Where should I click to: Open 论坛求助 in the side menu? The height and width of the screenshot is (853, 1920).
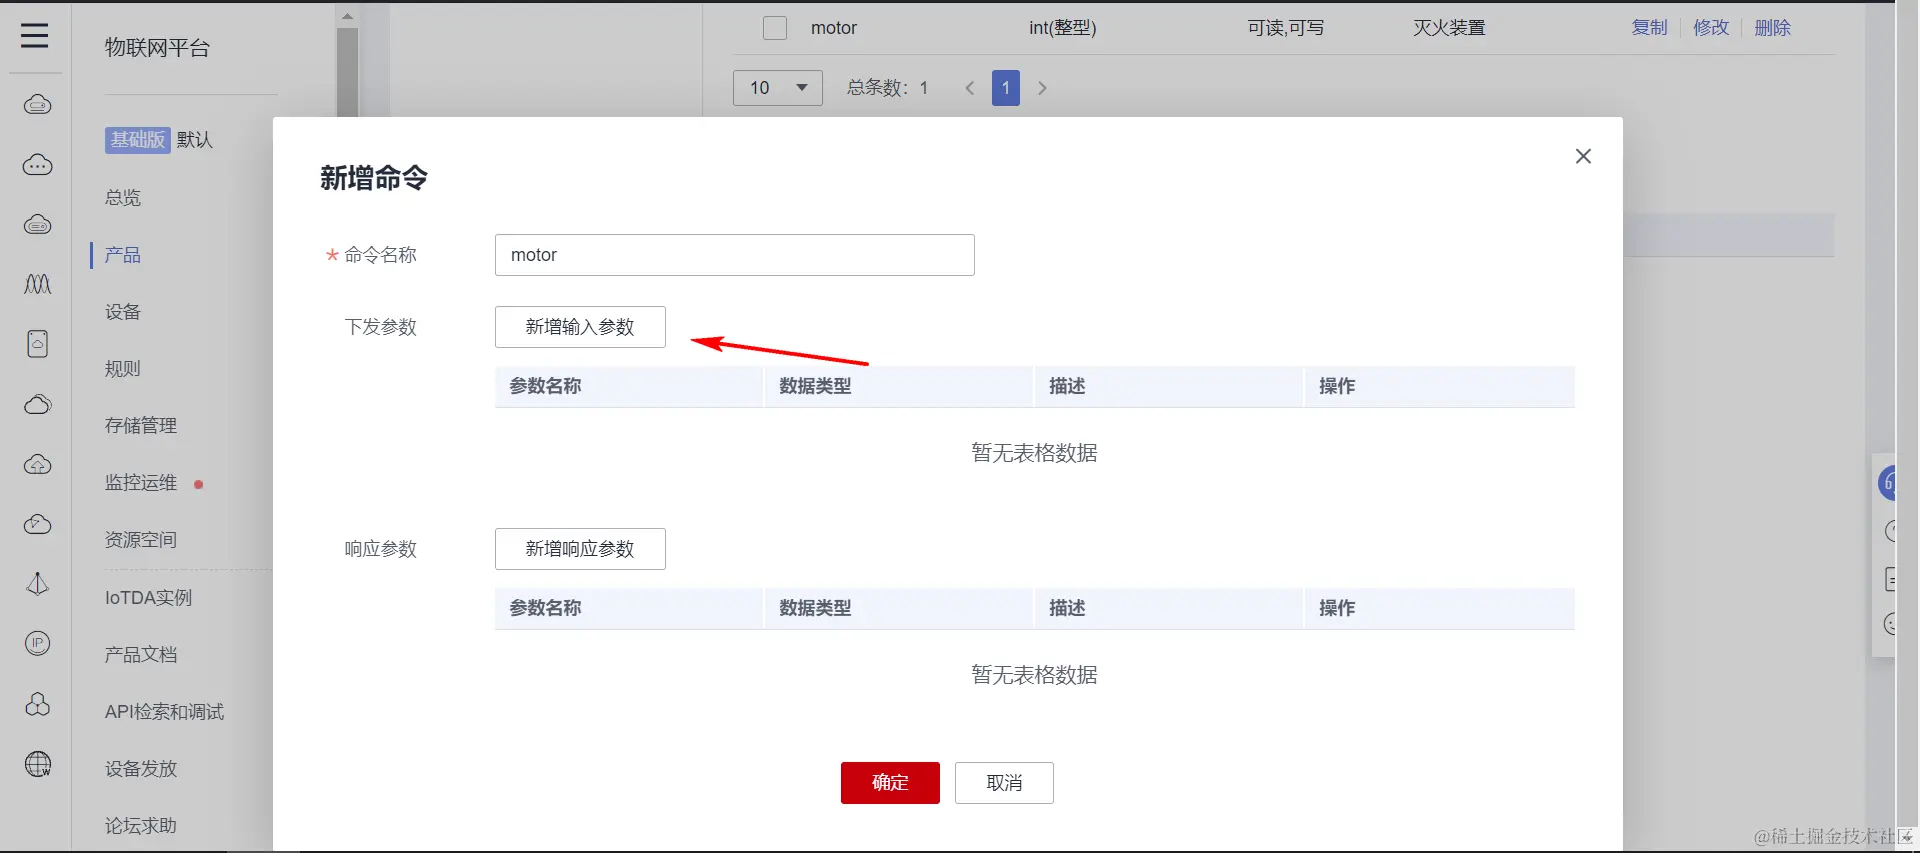(141, 826)
